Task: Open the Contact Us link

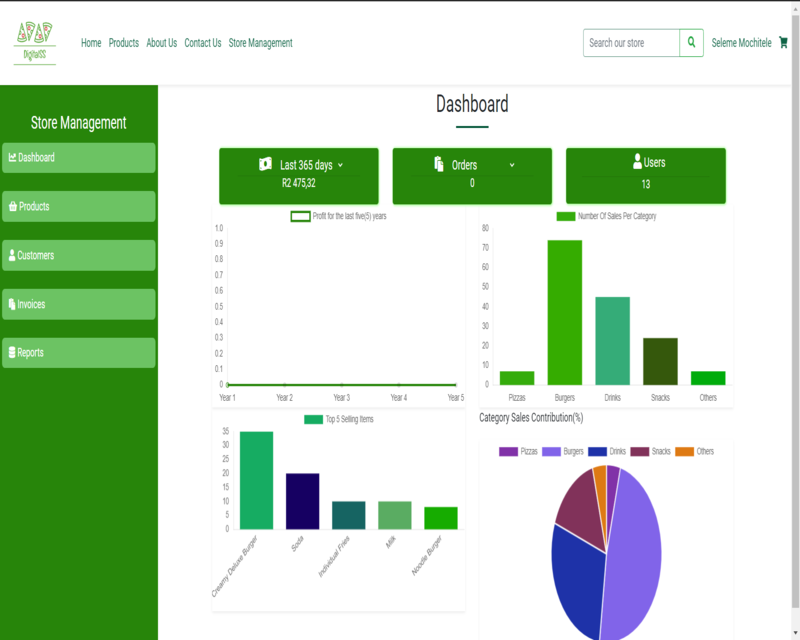Action: (202, 43)
